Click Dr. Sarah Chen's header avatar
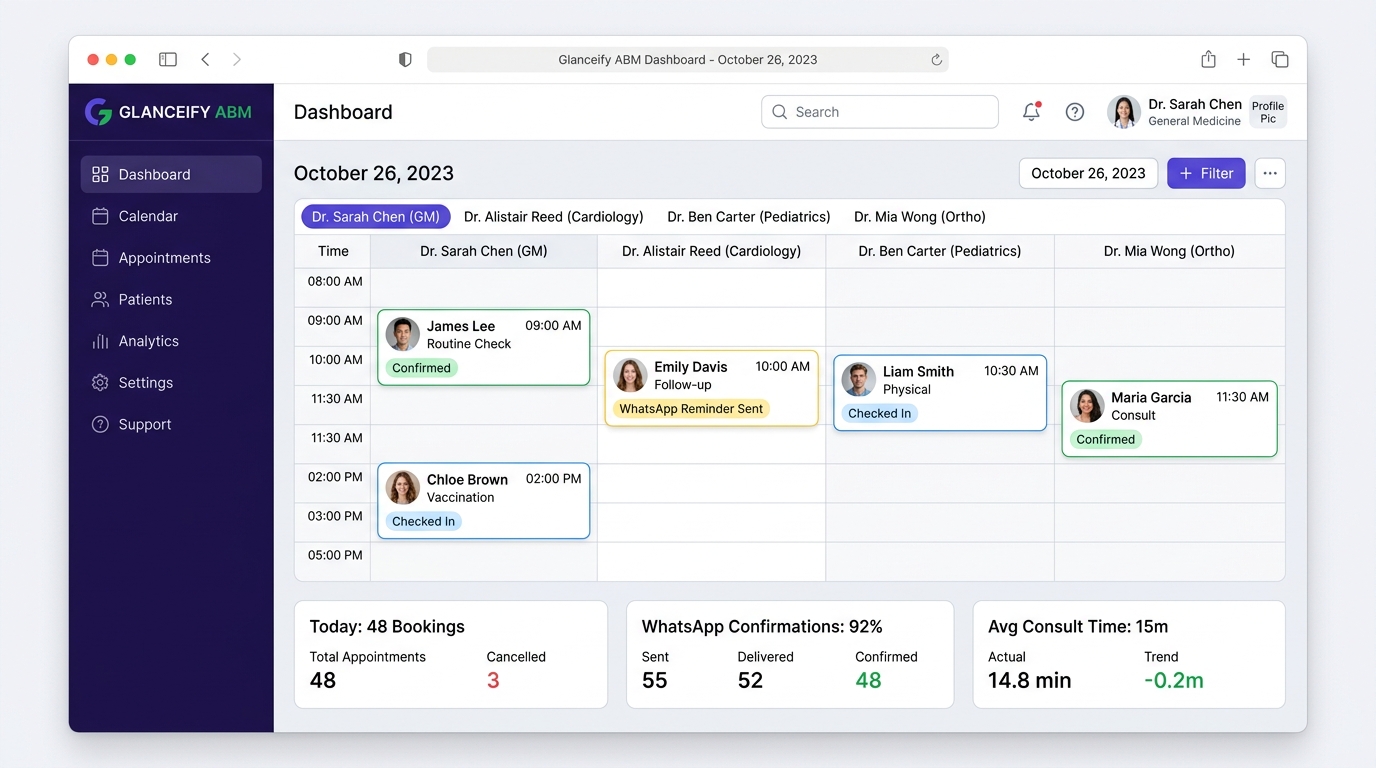The height and width of the screenshot is (768, 1376). pos(1124,112)
